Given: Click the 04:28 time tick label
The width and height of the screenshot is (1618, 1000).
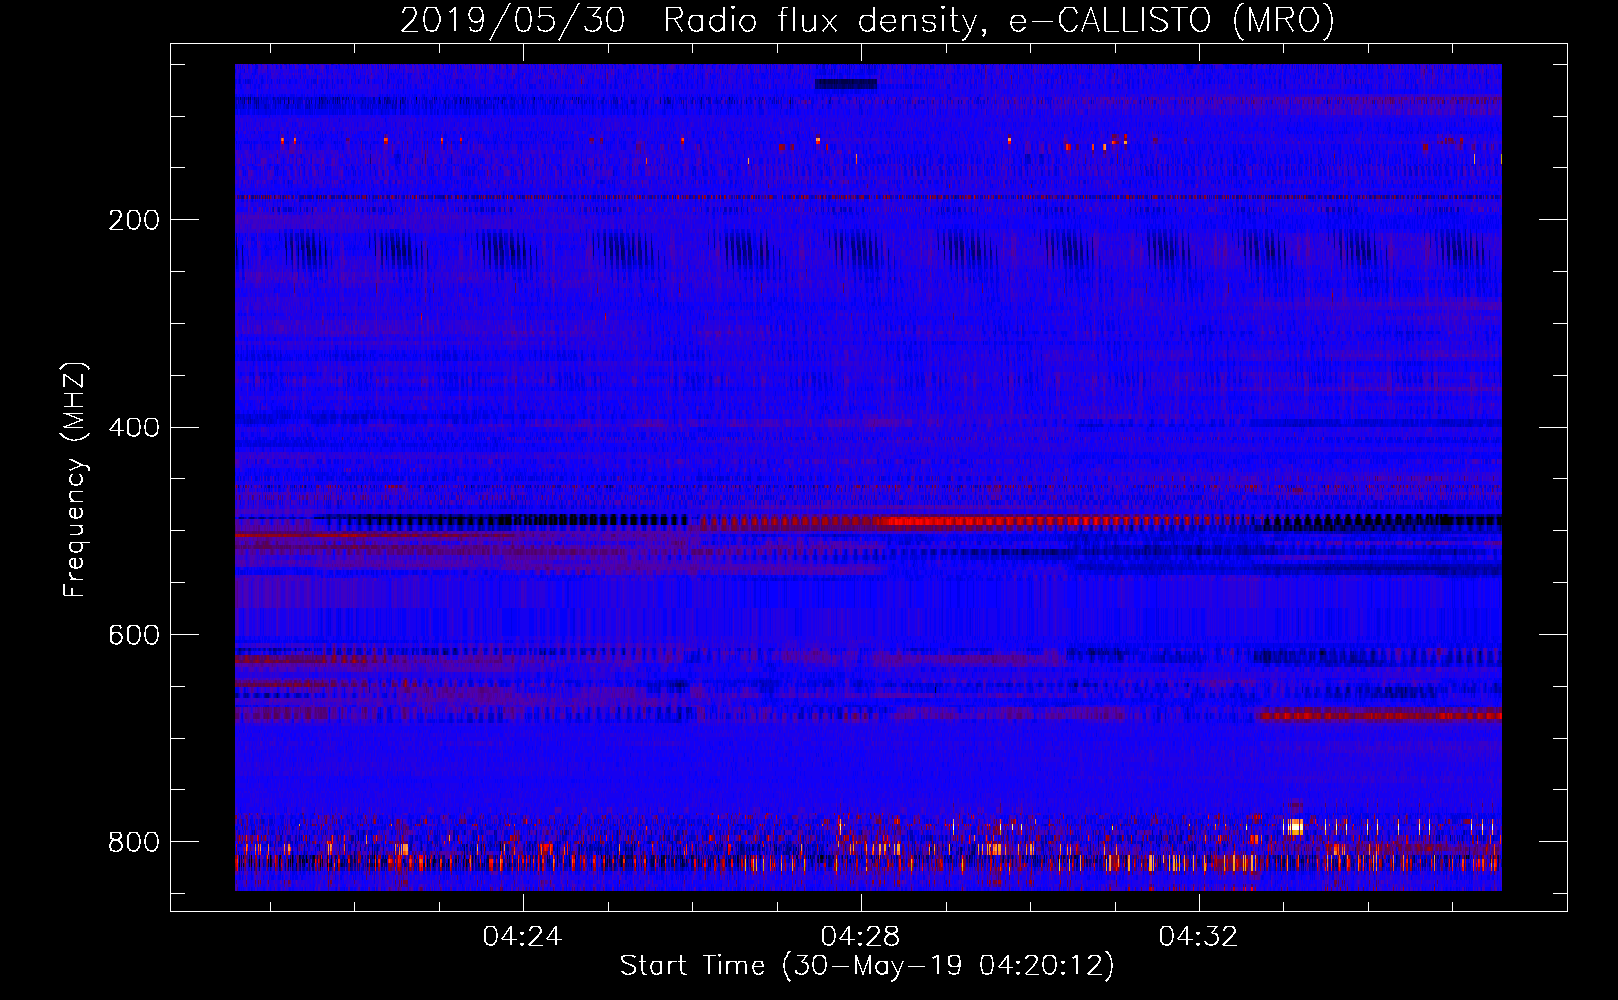Looking at the screenshot, I should 860,937.
